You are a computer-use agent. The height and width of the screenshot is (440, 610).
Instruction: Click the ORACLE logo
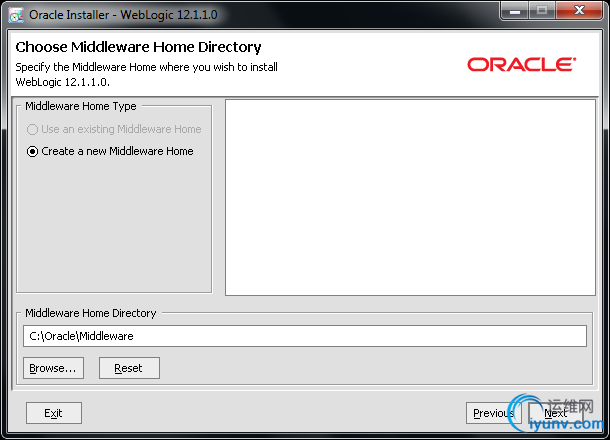pyautogui.click(x=521, y=65)
